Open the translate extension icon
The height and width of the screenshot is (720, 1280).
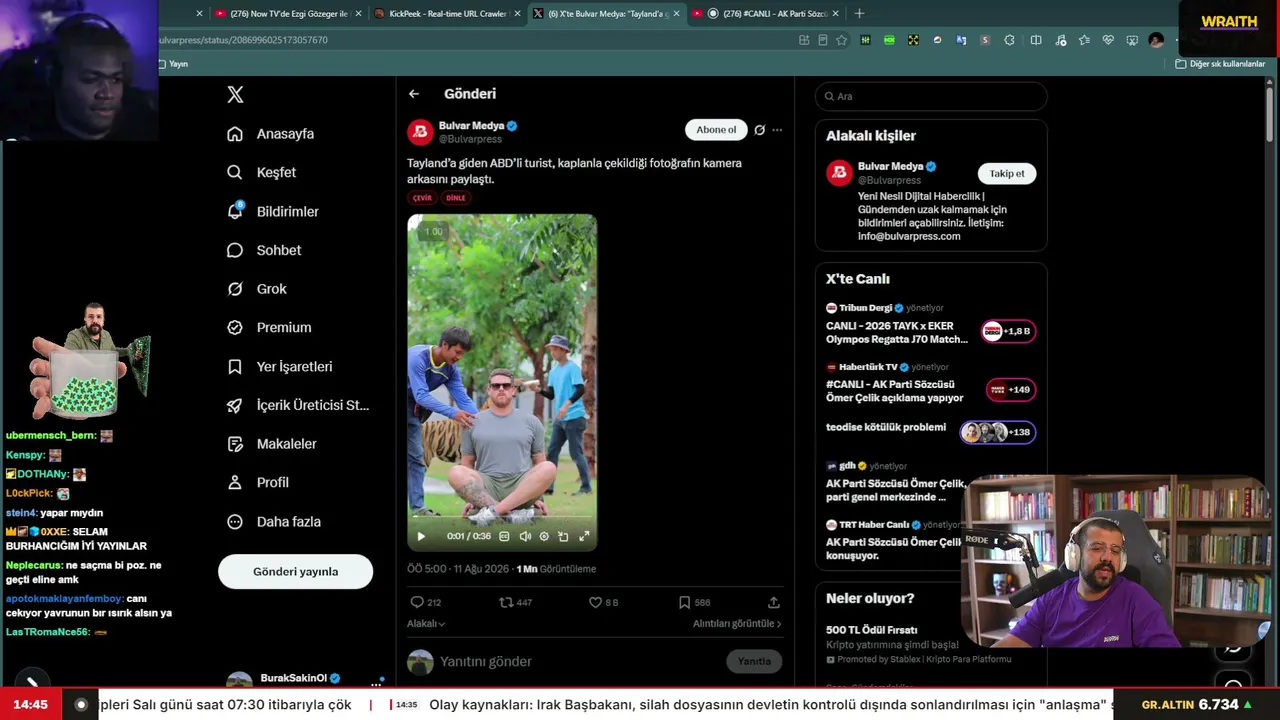click(961, 40)
